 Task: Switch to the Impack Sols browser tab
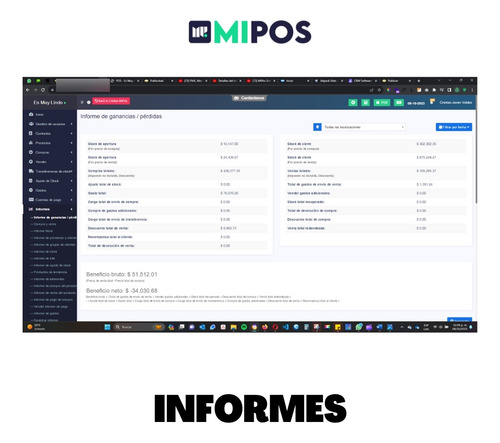[328, 81]
